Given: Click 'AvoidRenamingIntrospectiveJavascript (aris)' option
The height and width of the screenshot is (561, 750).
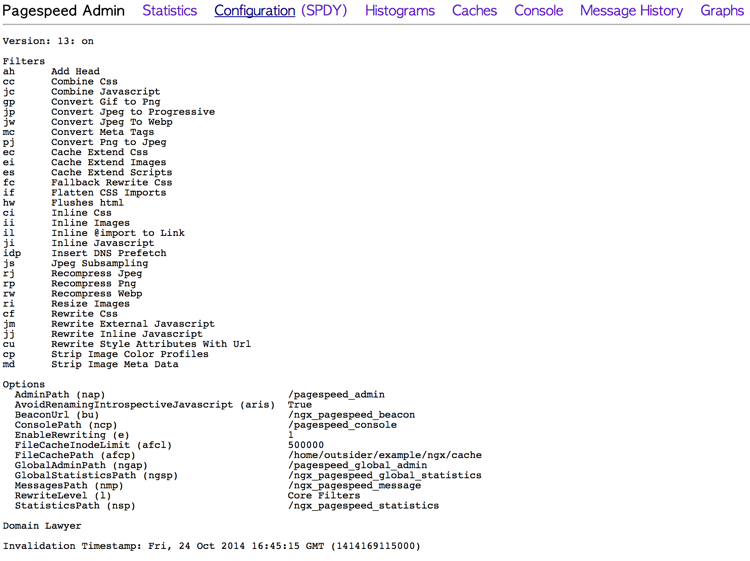Looking at the screenshot, I should (x=145, y=405).
